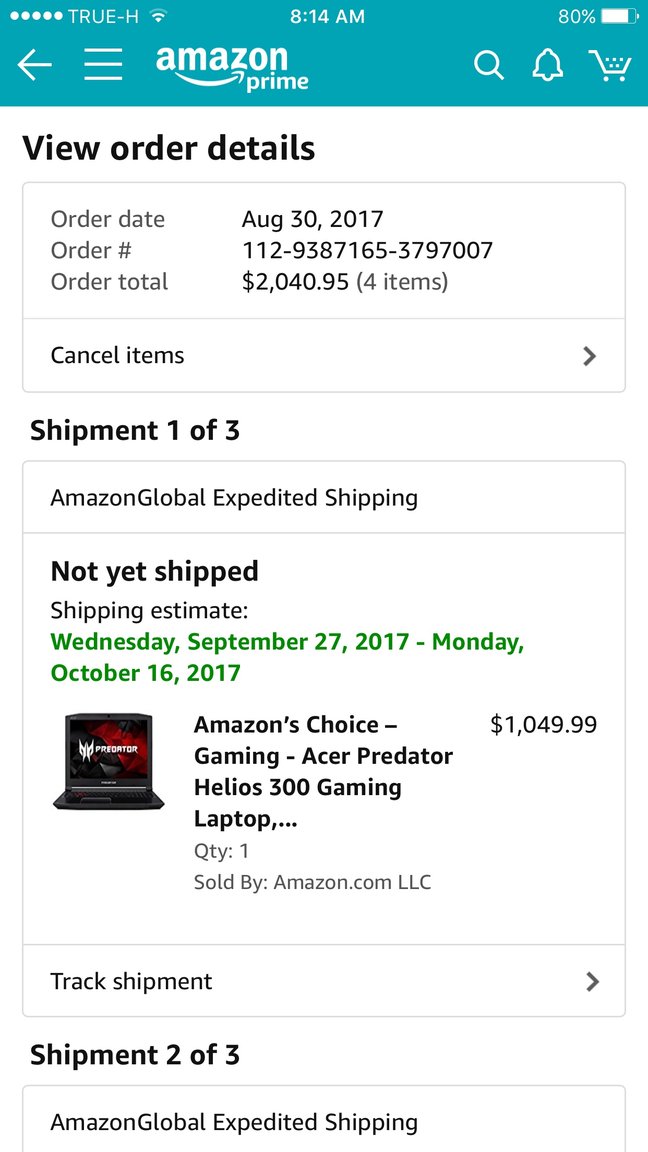
Task: Tap the Shipment 2 of 3 heading
Action: (x=135, y=1055)
